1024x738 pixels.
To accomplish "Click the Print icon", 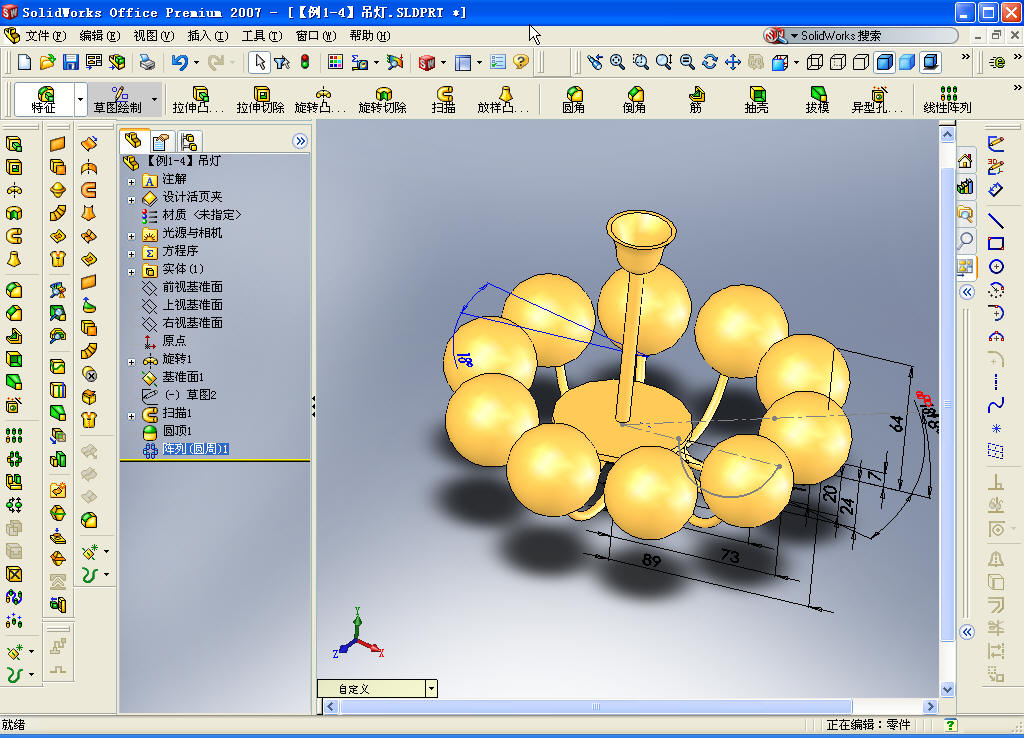I will click(x=147, y=62).
